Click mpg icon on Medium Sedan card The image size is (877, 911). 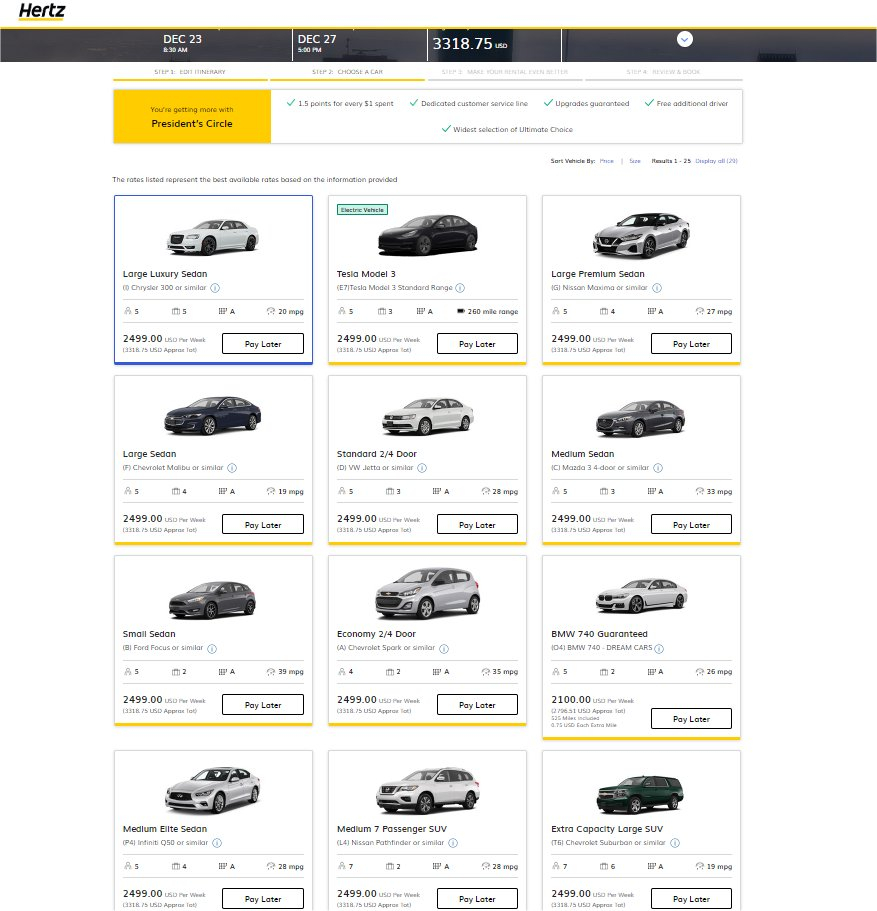coord(700,491)
